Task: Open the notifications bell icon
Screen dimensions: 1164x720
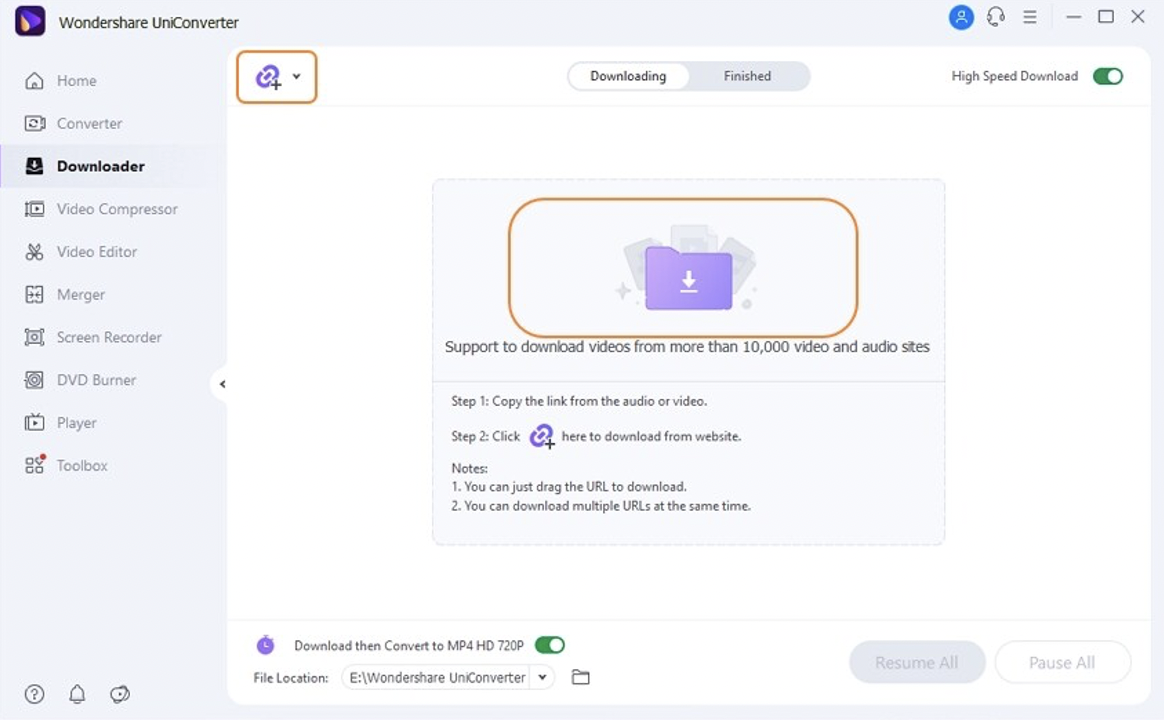Action: [x=77, y=694]
